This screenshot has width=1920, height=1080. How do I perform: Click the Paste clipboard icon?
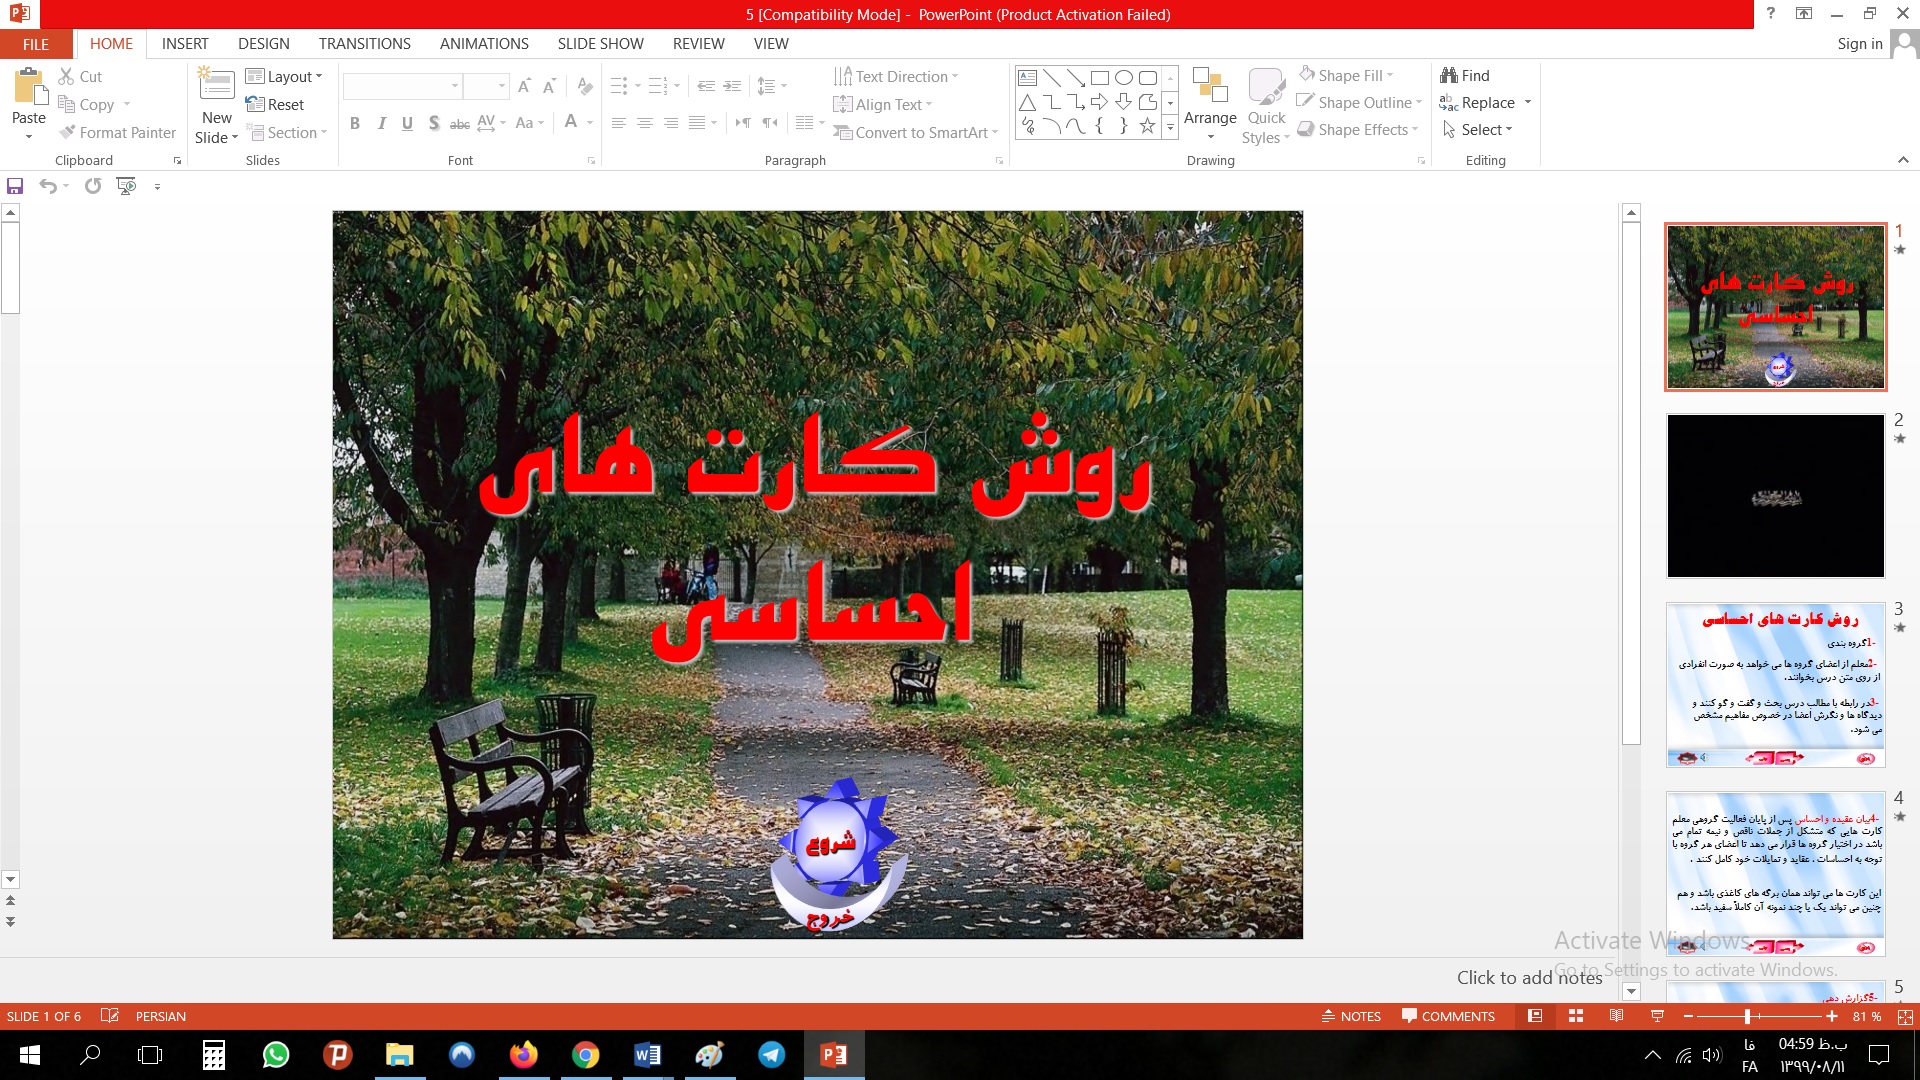pos(29,89)
